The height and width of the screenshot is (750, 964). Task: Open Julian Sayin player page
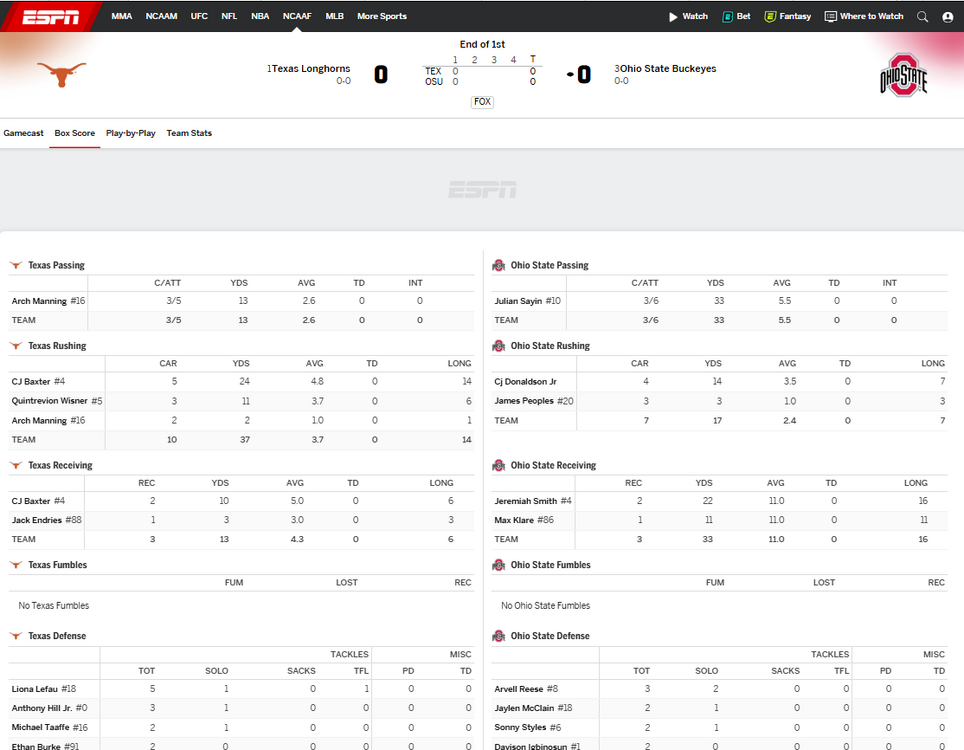tap(519, 301)
